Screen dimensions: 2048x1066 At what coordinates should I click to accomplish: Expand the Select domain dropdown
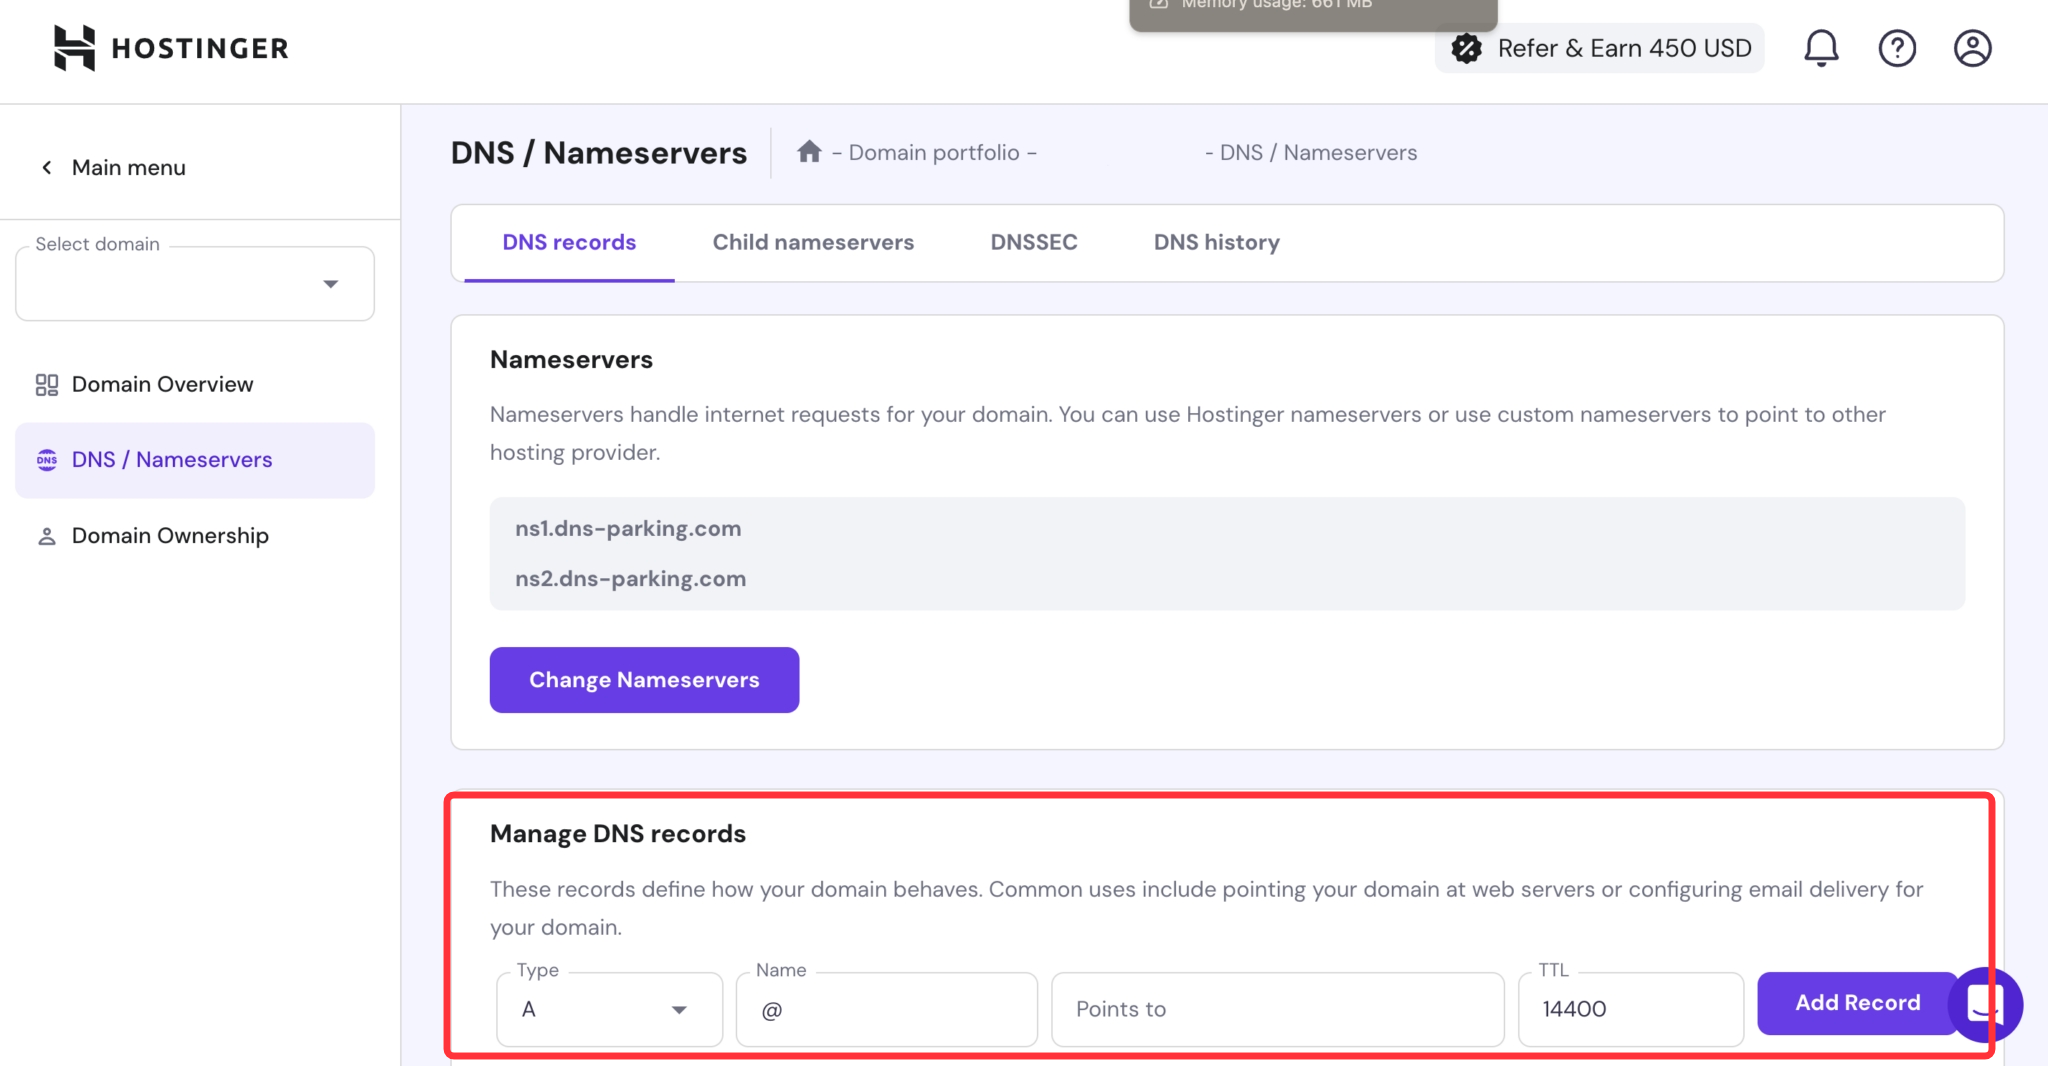tap(195, 284)
